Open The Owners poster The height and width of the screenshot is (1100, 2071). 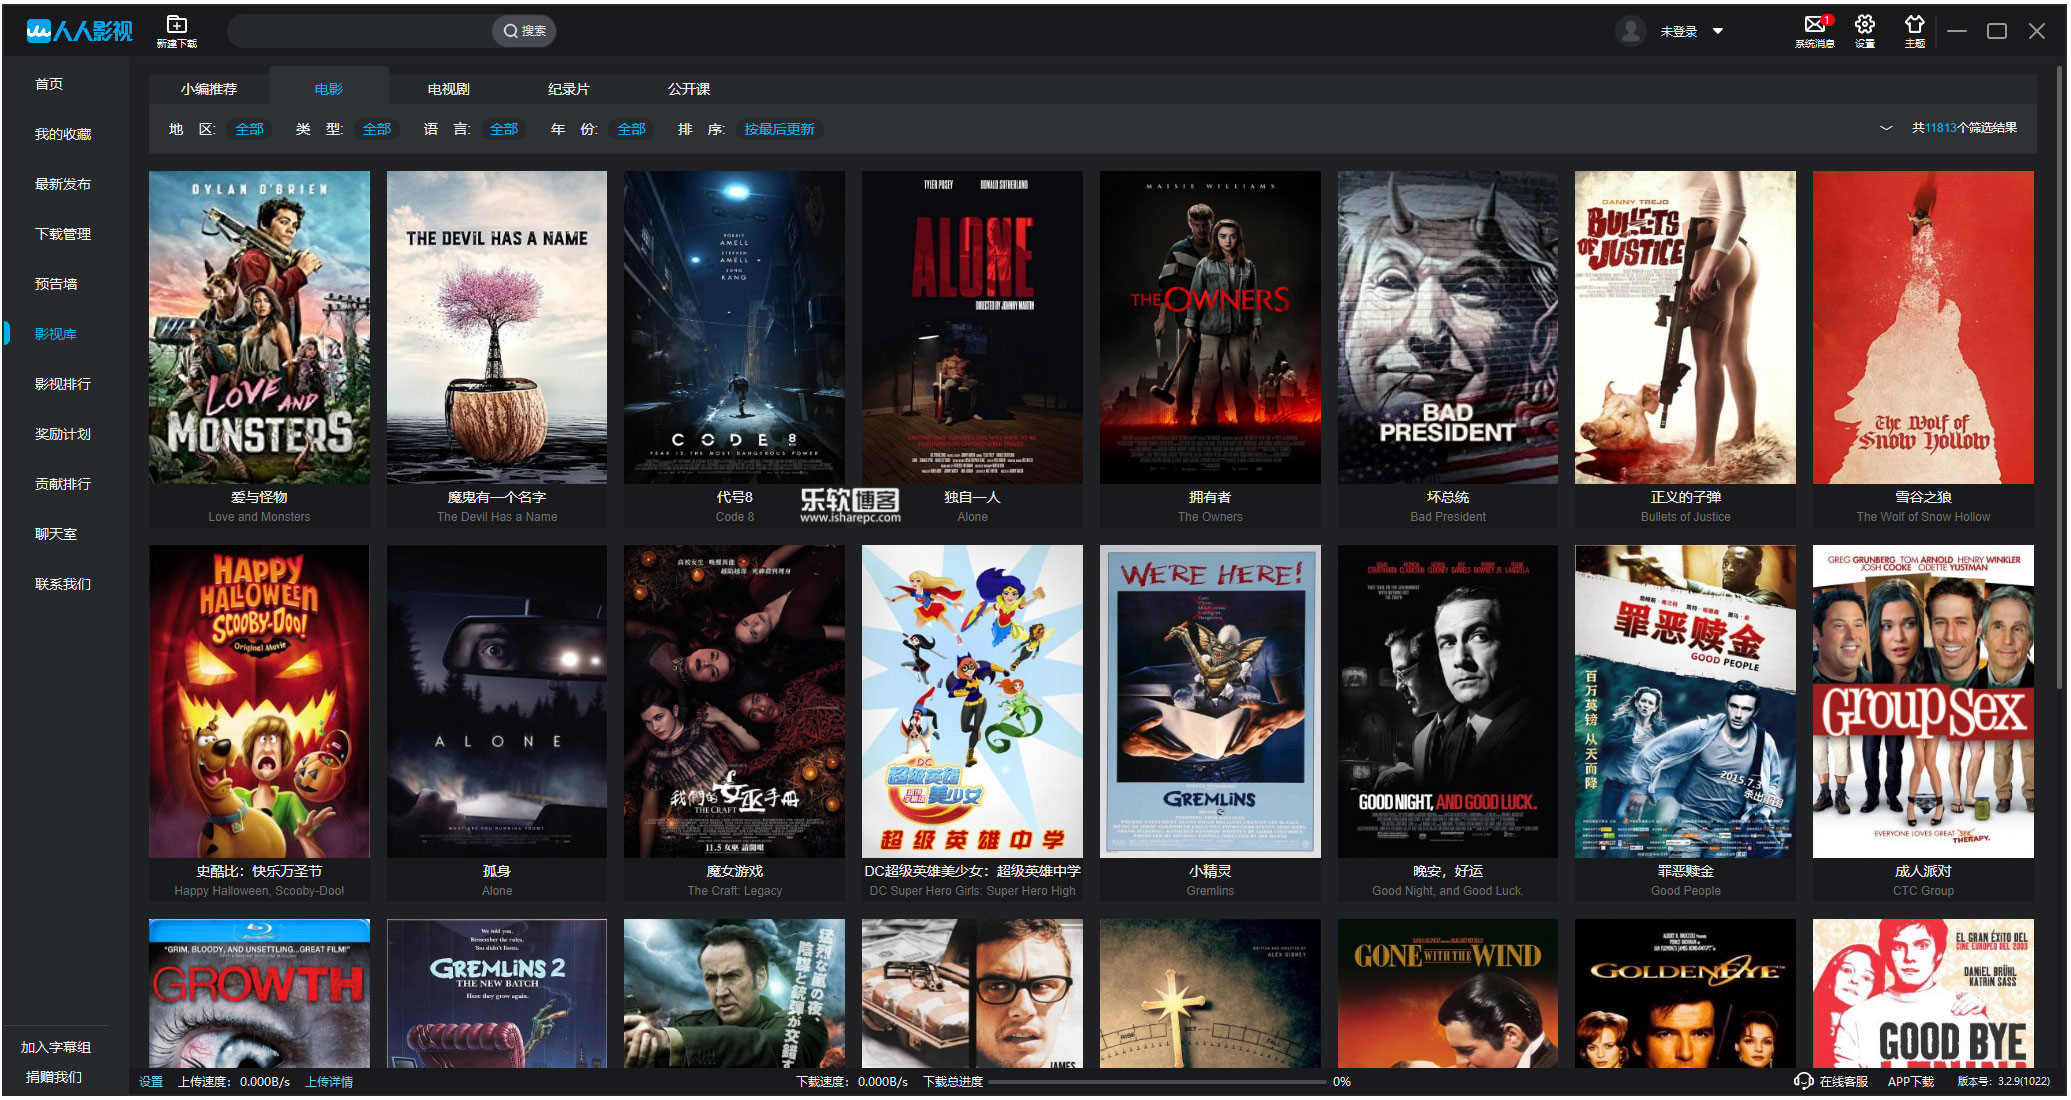(x=1210, y=327)
